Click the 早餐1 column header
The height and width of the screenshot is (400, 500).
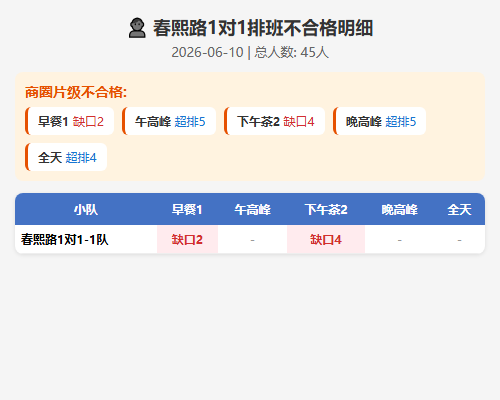click(187, 210)
